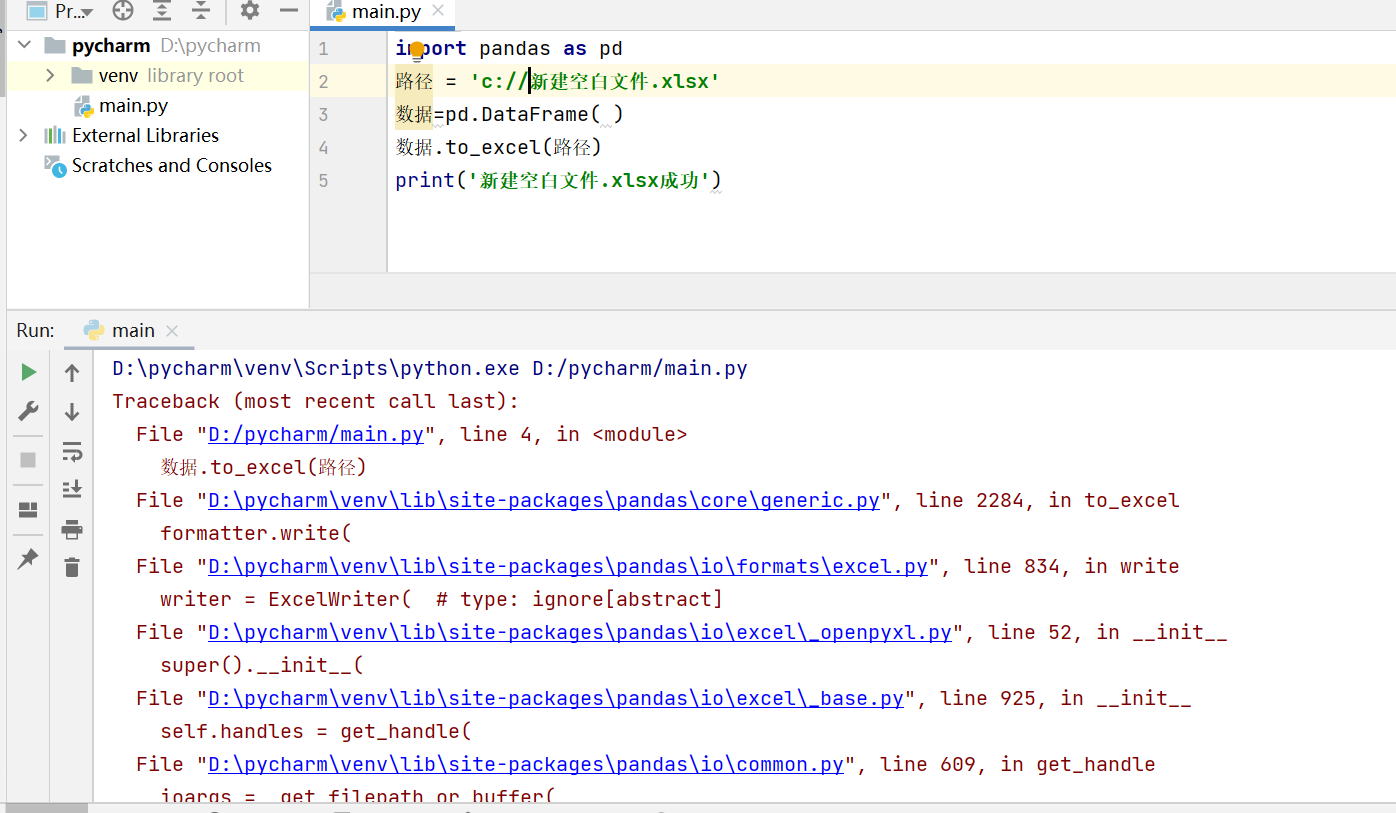Print the console output with printer icon

click(72, 529)
